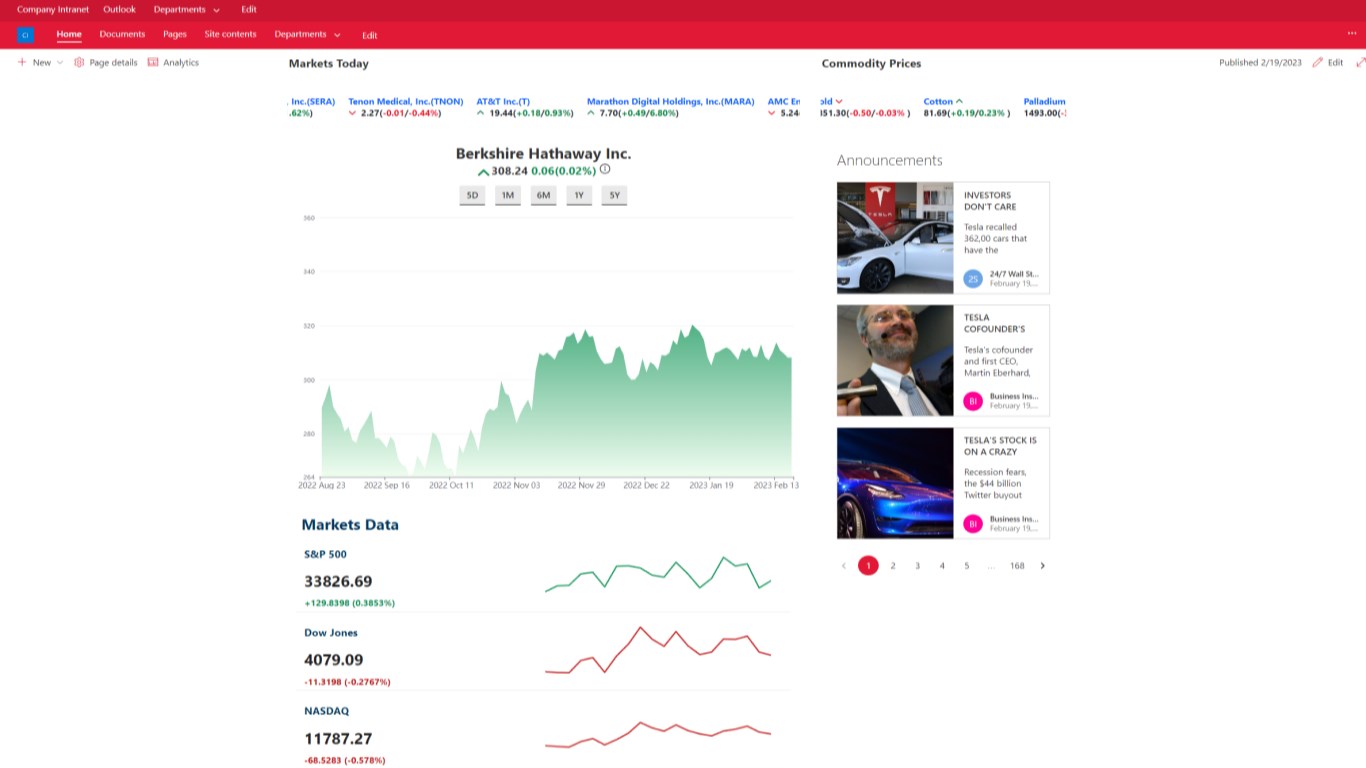Select the Home navigation tab
Viewport: 1366px width, 768px height.
[69, 34]
